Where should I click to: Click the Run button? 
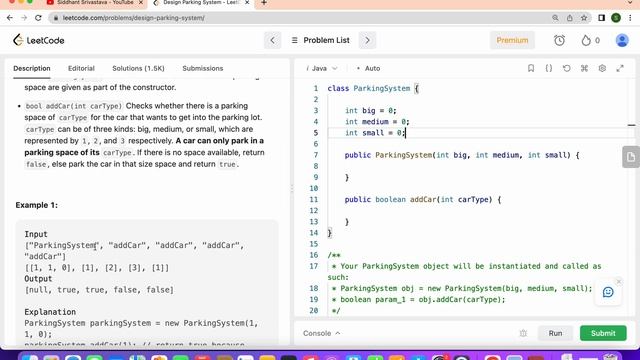coord(555,333)
